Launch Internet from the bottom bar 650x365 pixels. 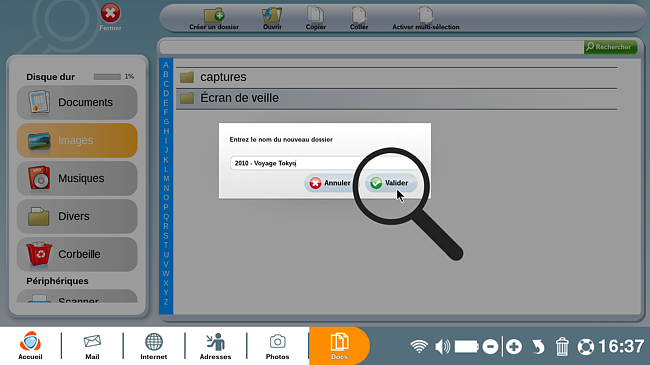click(153, 346)
